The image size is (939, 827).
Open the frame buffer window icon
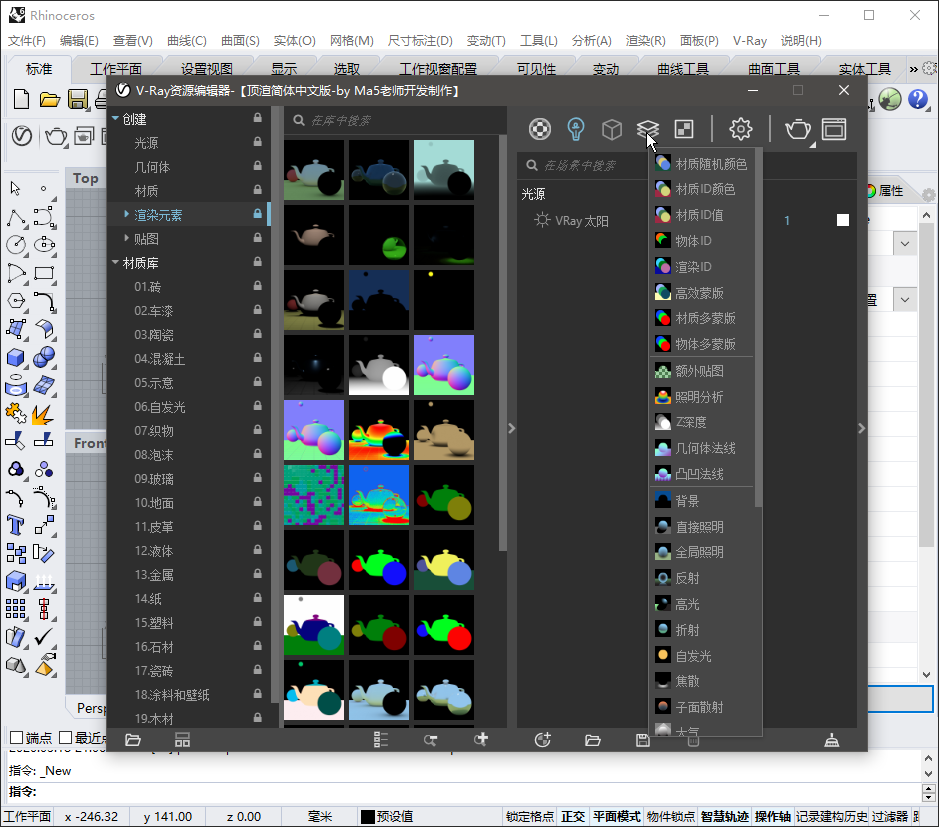834,129
